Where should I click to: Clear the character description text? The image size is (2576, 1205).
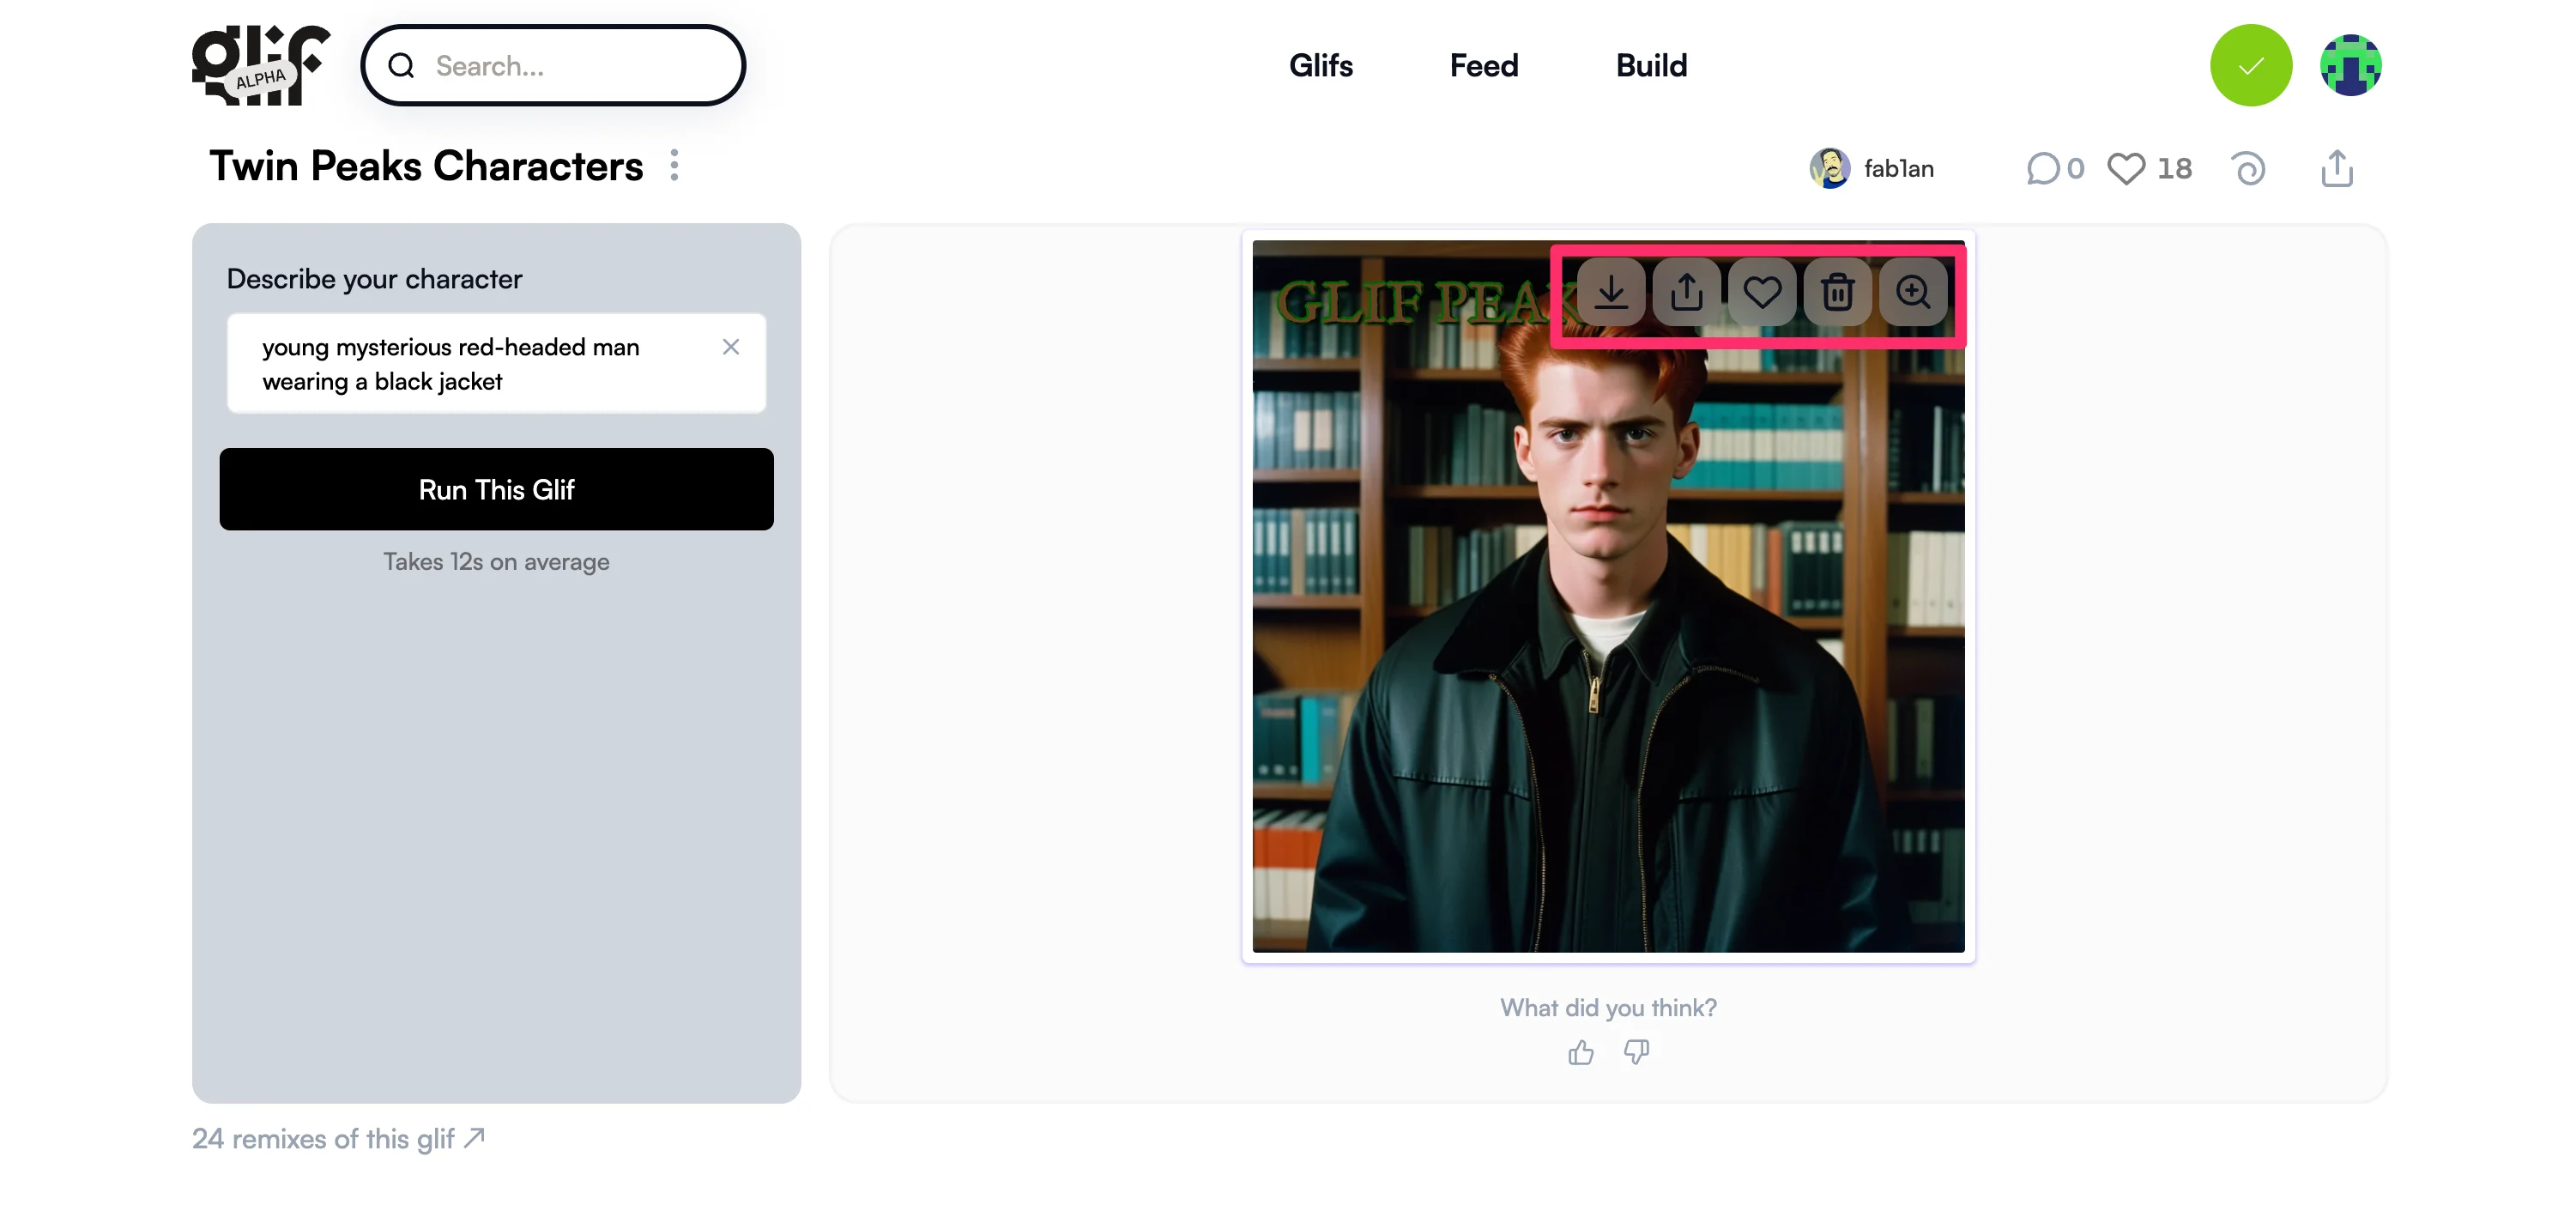point(731,347)
